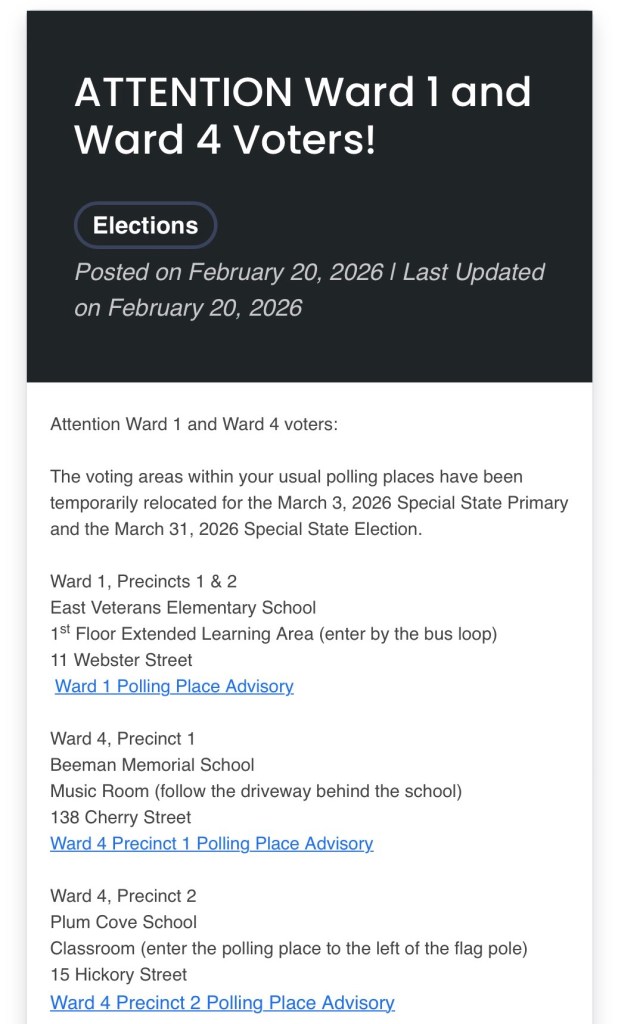This screenshot has height=1024, width=618.
Task: Select the "Ward 1, Precincts 1 & 2" text
Action: [143, 581]
